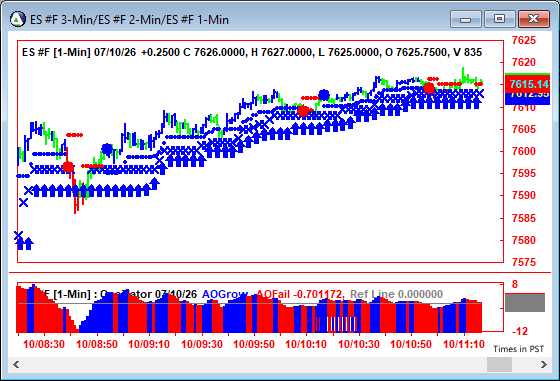Click the Ref Line 0.000000 label
The image size is (560, 381).
coord(396,294)
